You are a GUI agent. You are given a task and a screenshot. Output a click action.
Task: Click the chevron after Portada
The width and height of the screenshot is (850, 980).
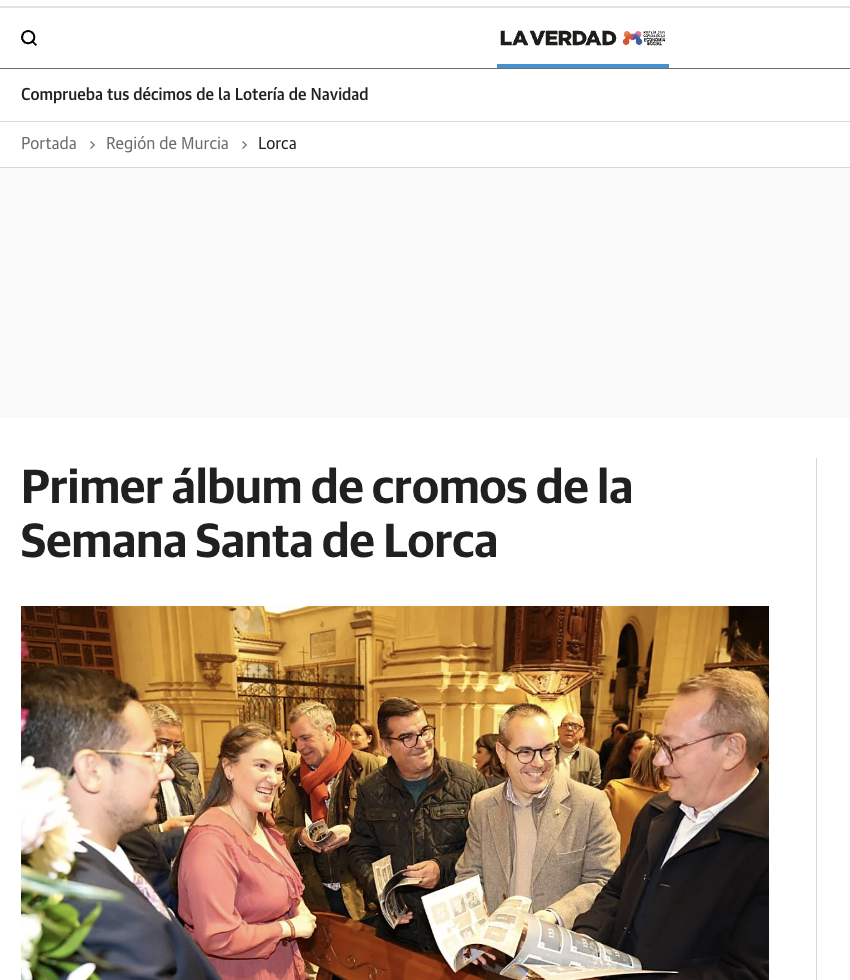pyautogui.click(x=92, y=145)
